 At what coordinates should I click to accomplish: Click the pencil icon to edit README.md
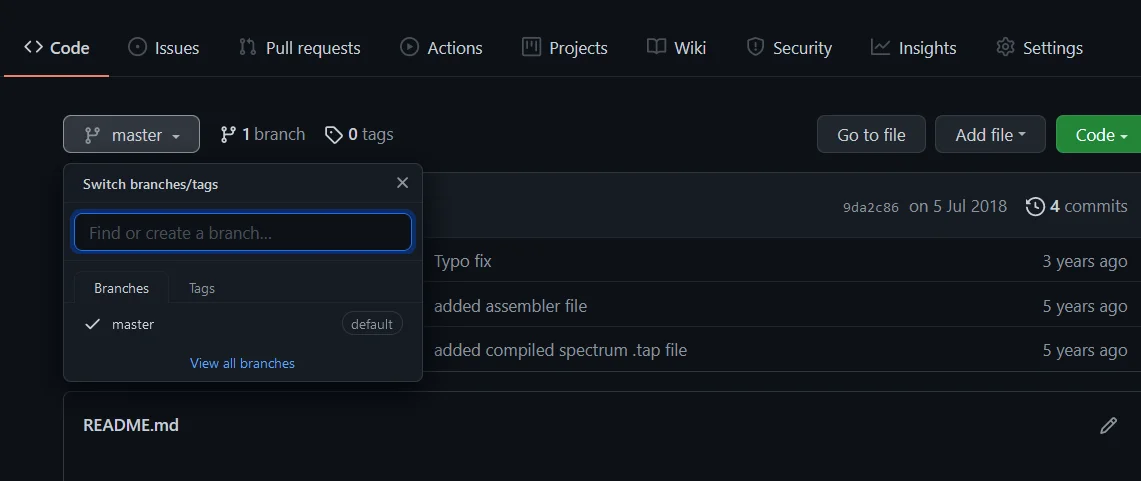1108,426
